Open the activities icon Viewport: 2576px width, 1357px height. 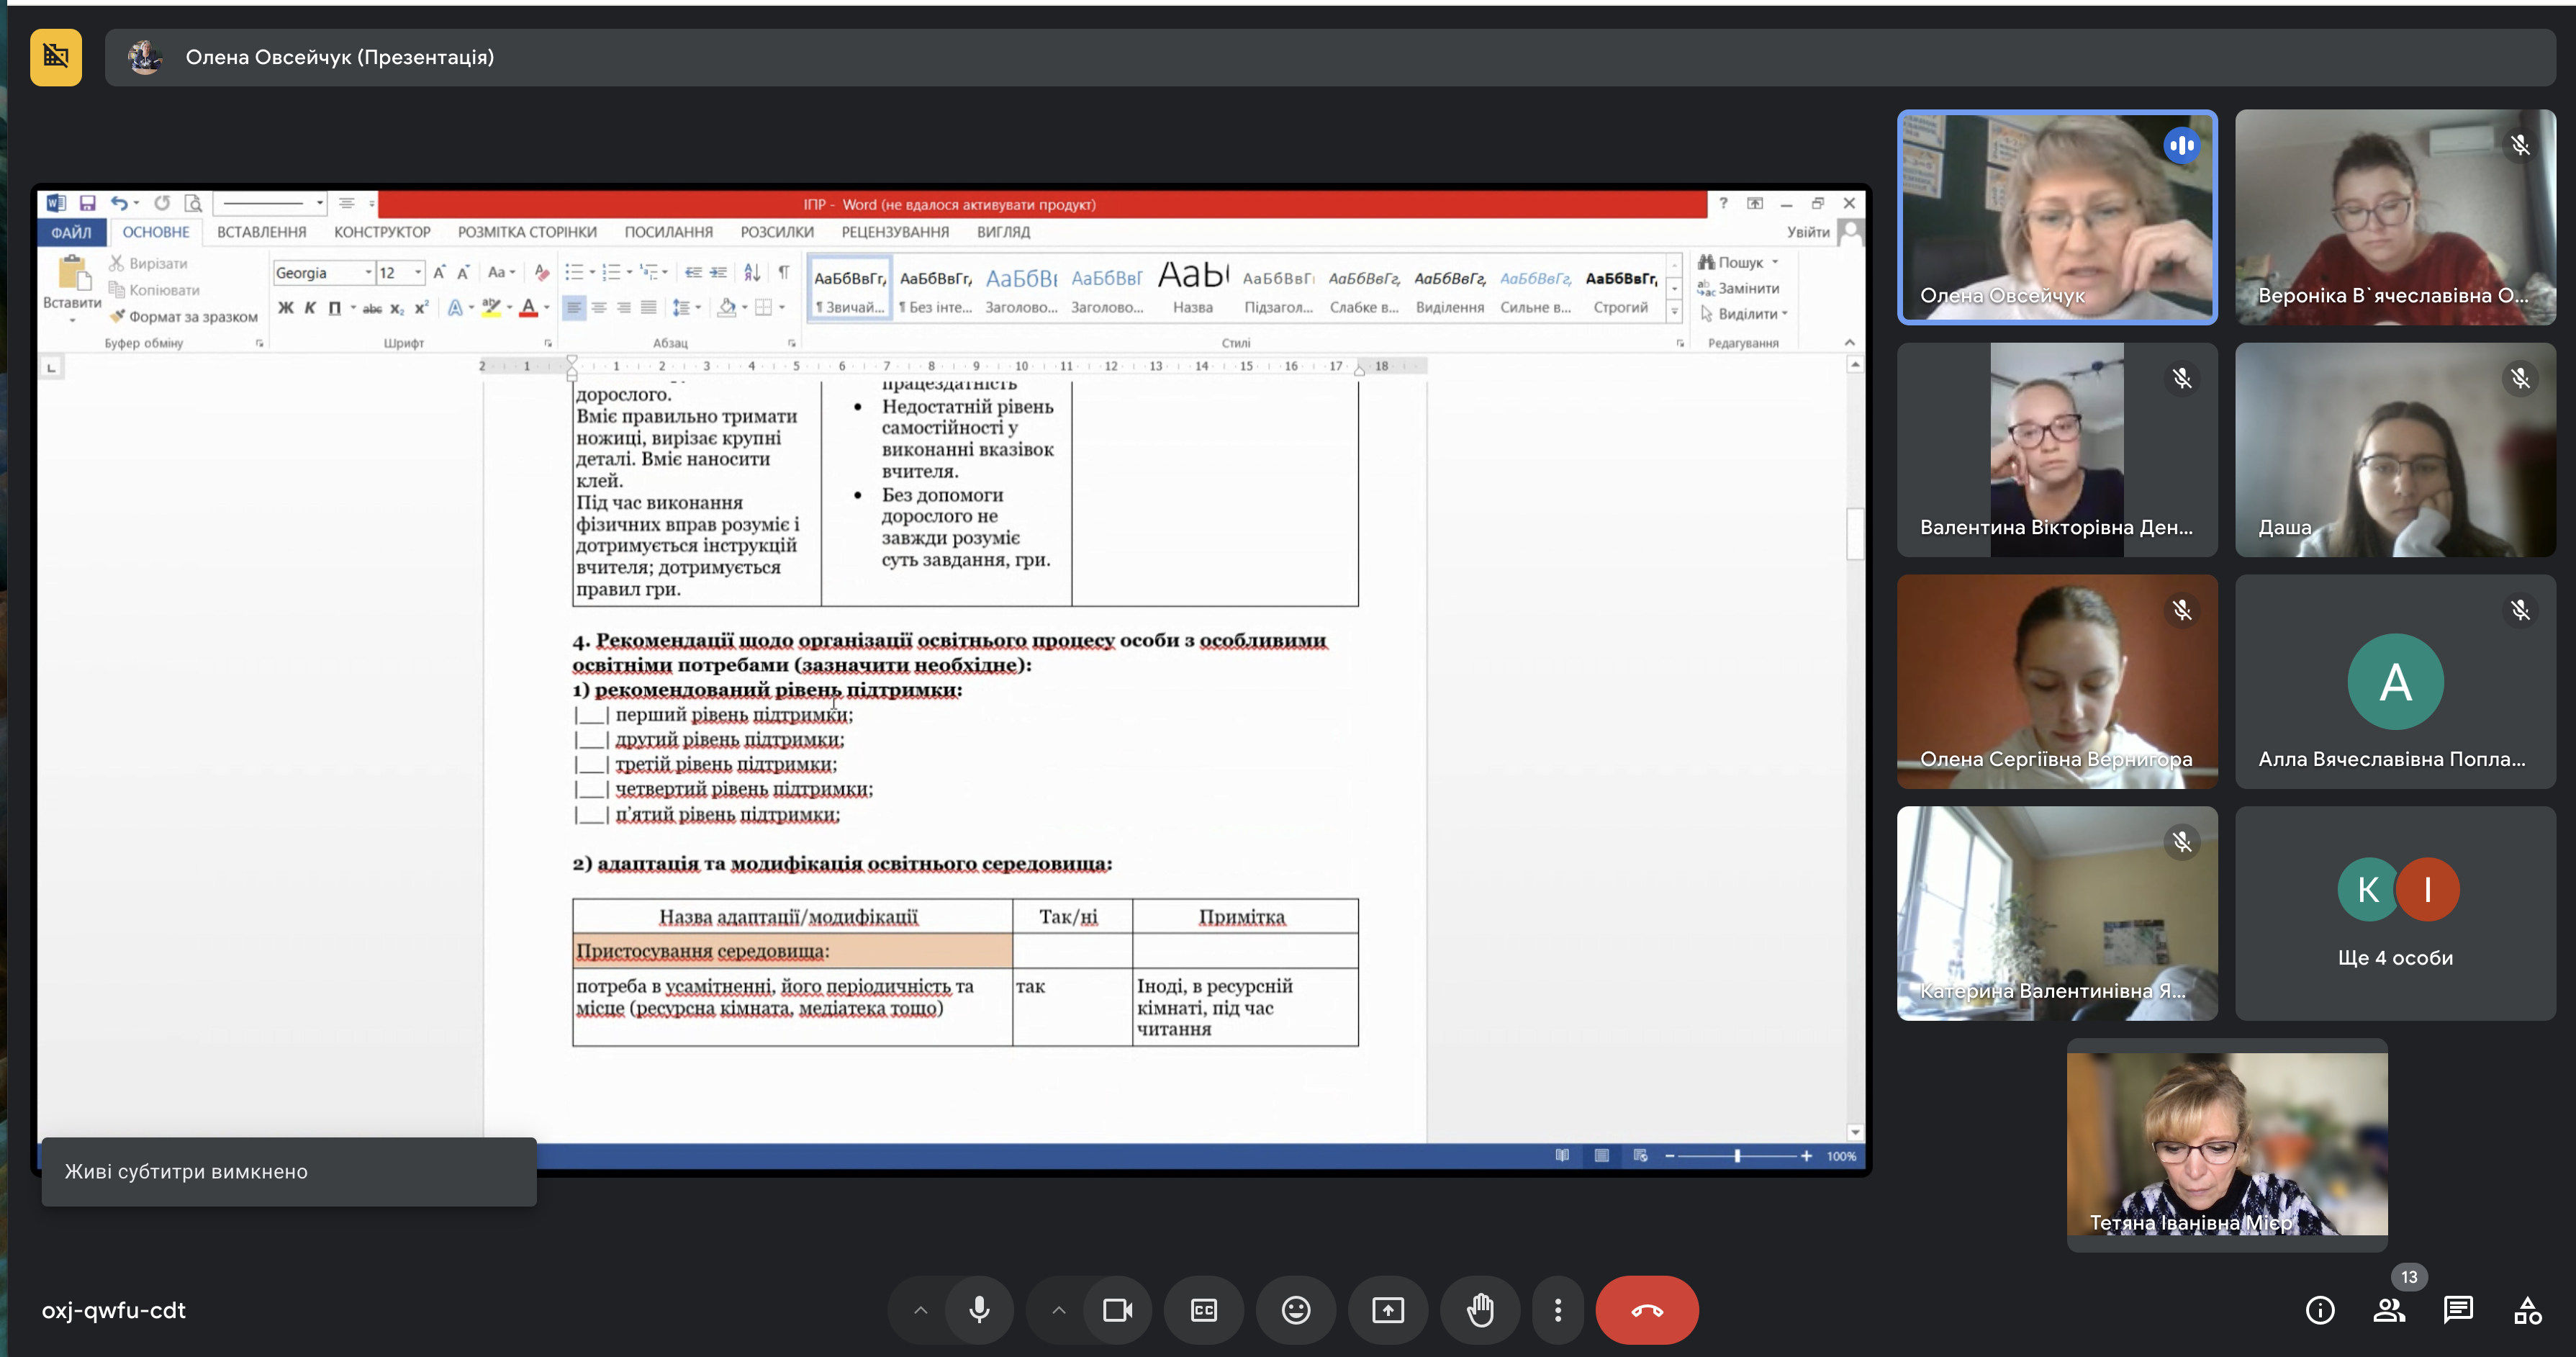2527,1310
